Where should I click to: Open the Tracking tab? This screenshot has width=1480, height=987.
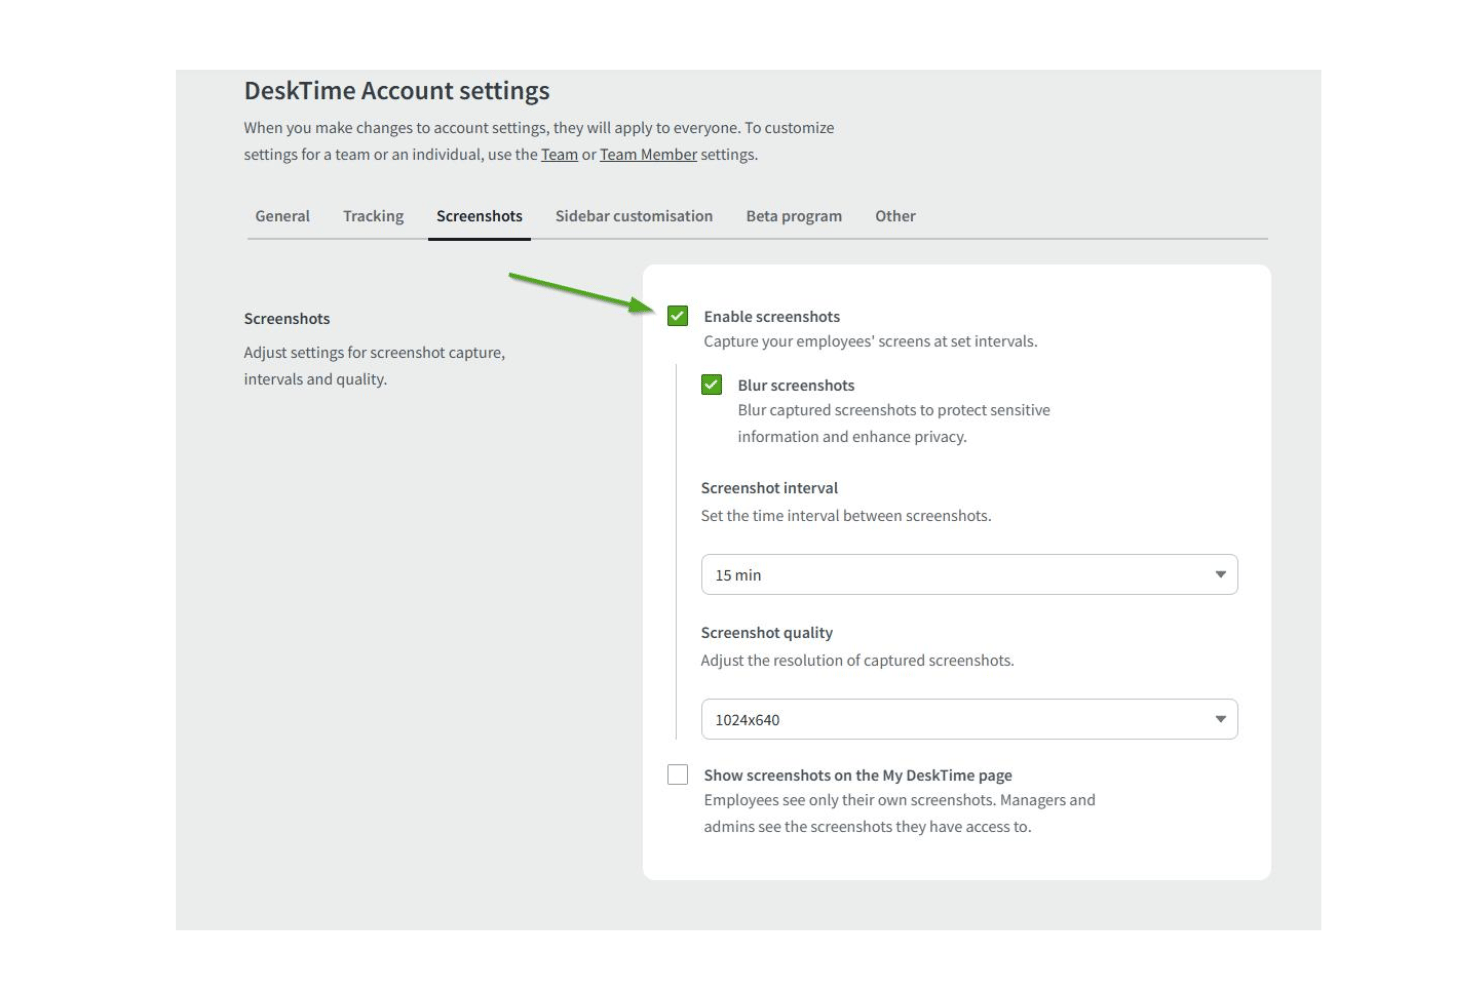[373, 216]
